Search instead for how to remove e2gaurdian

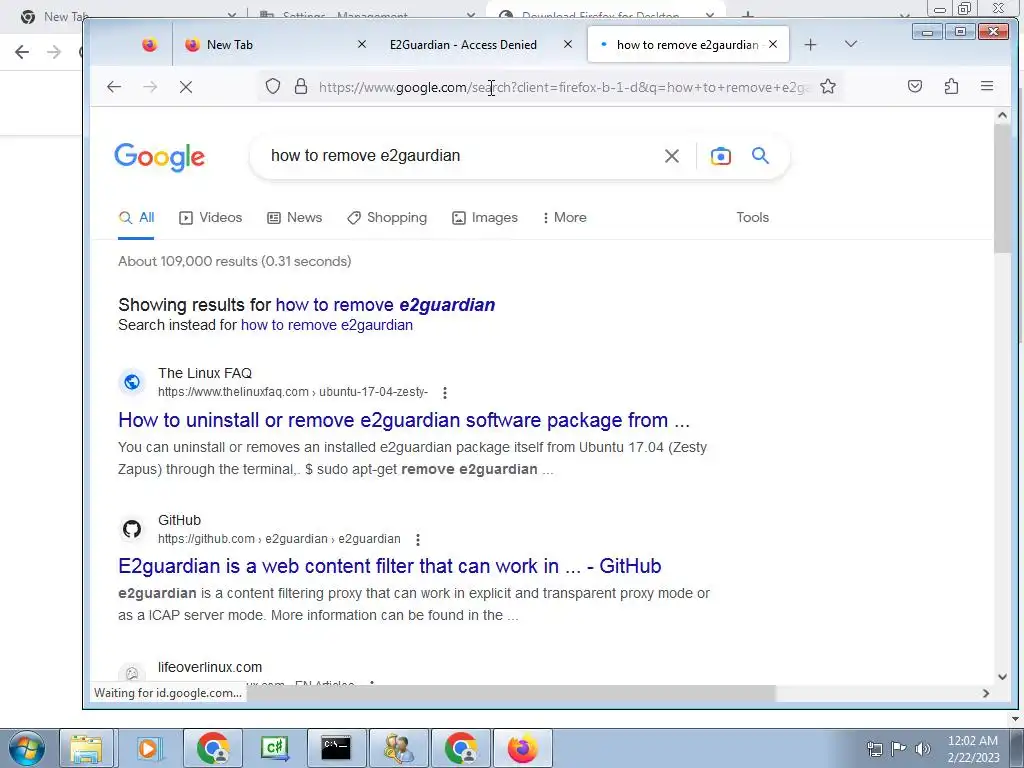[x=327, y=325]
